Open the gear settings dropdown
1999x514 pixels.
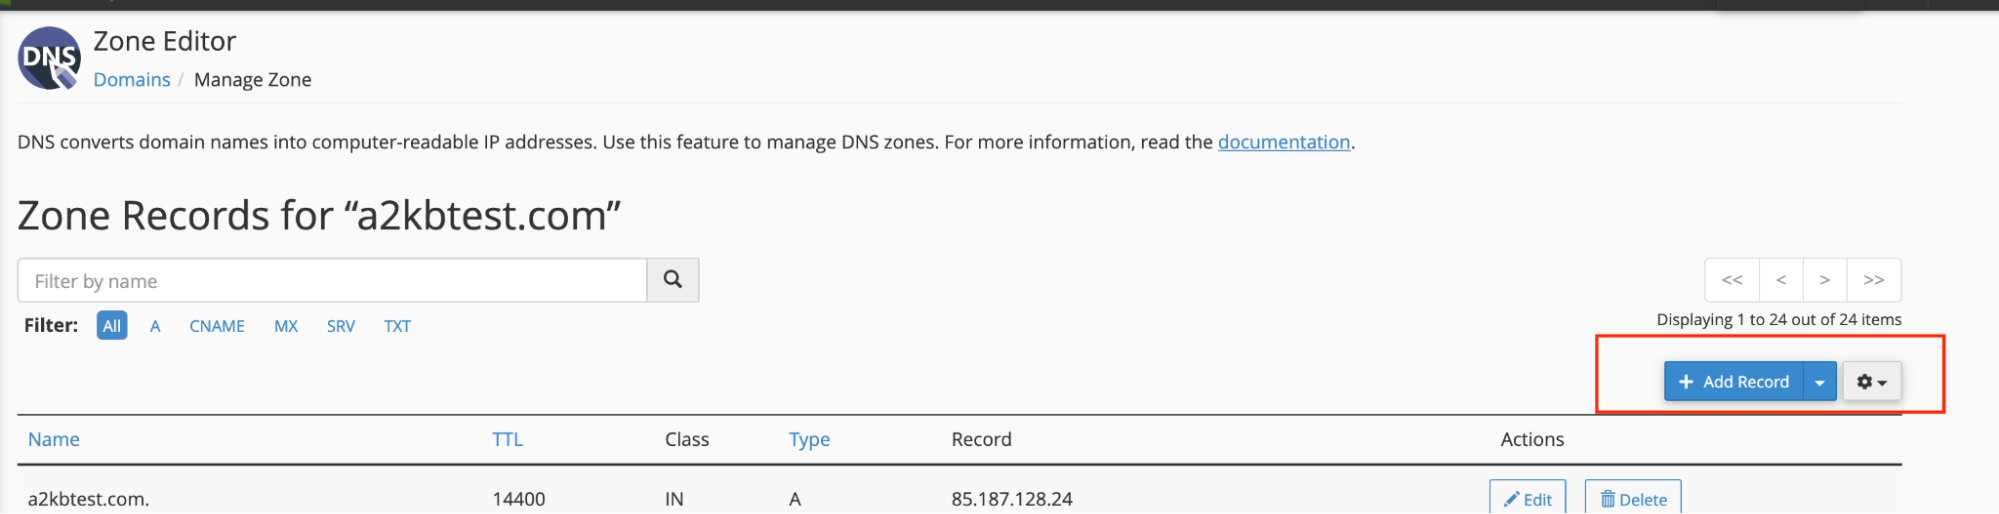click(x=1872, y=382)
